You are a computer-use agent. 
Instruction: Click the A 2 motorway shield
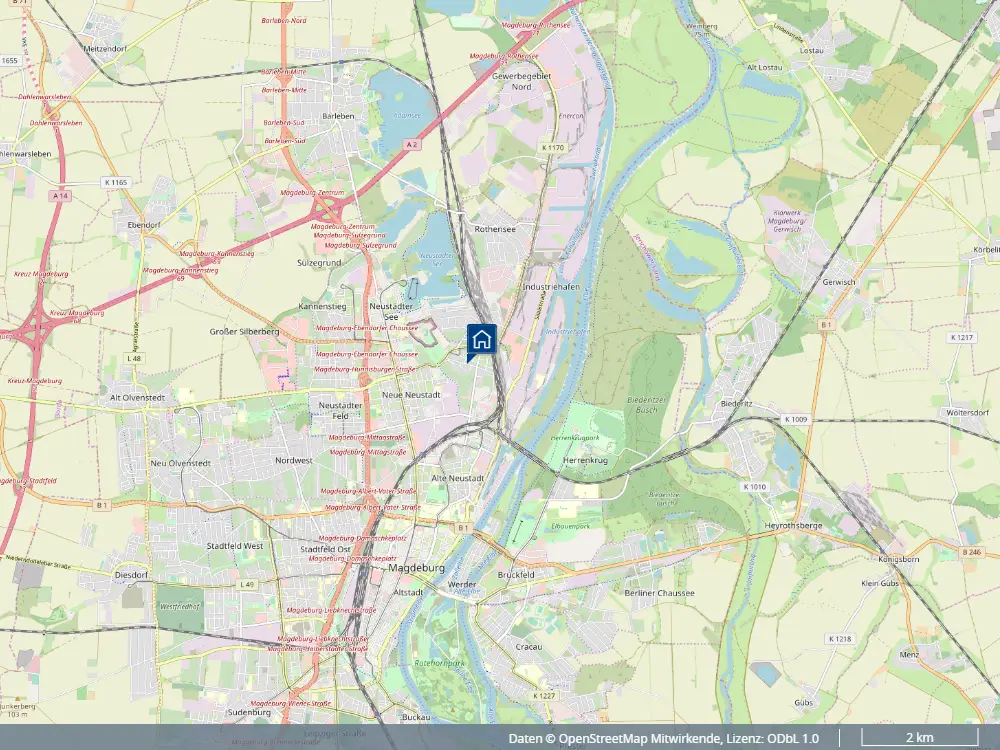413,145
